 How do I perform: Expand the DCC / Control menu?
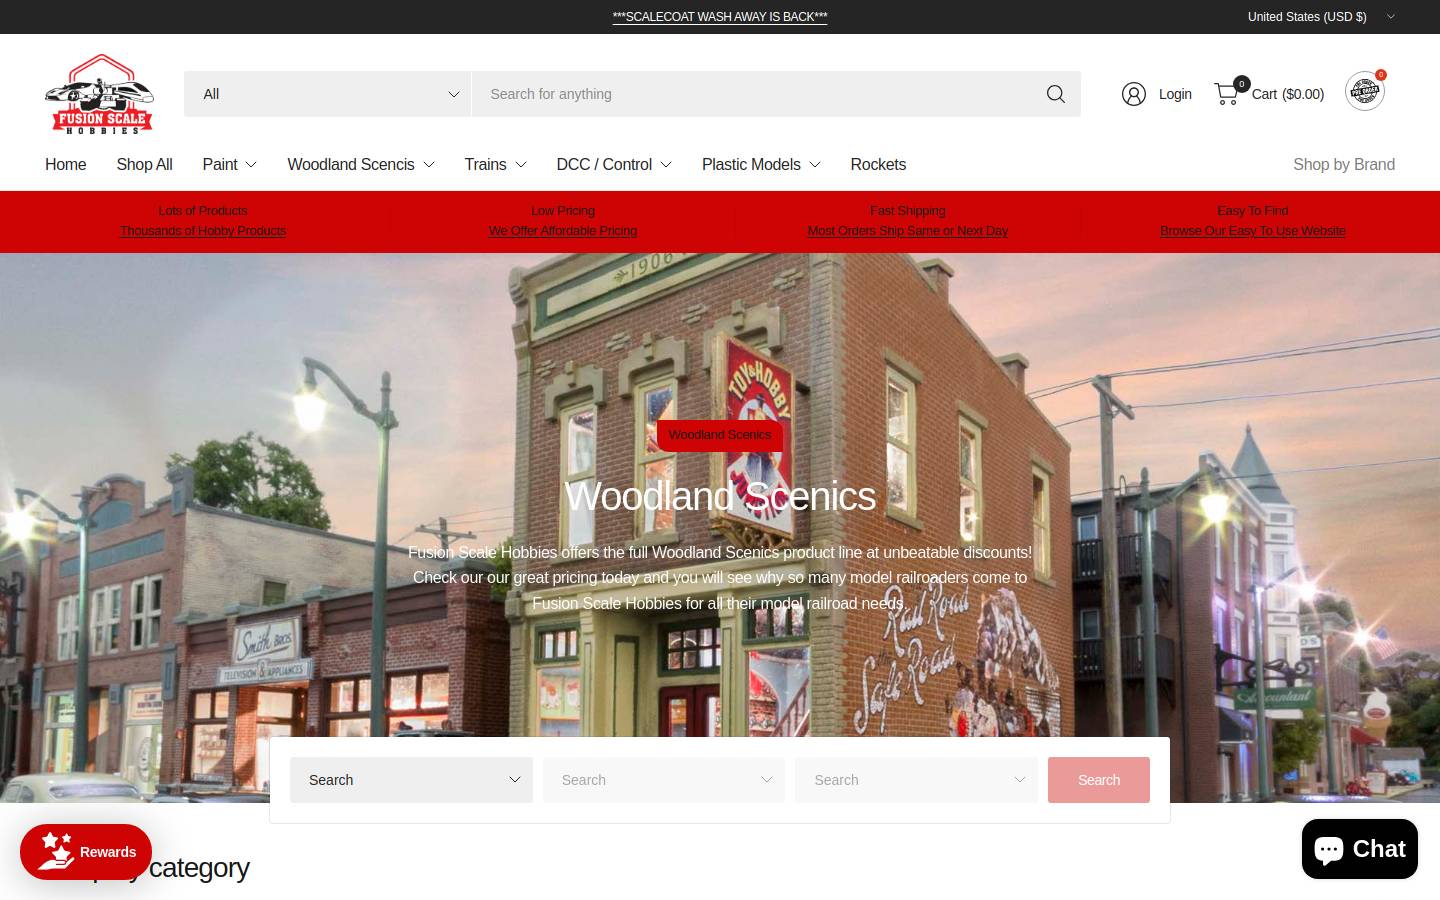(614, 164)
